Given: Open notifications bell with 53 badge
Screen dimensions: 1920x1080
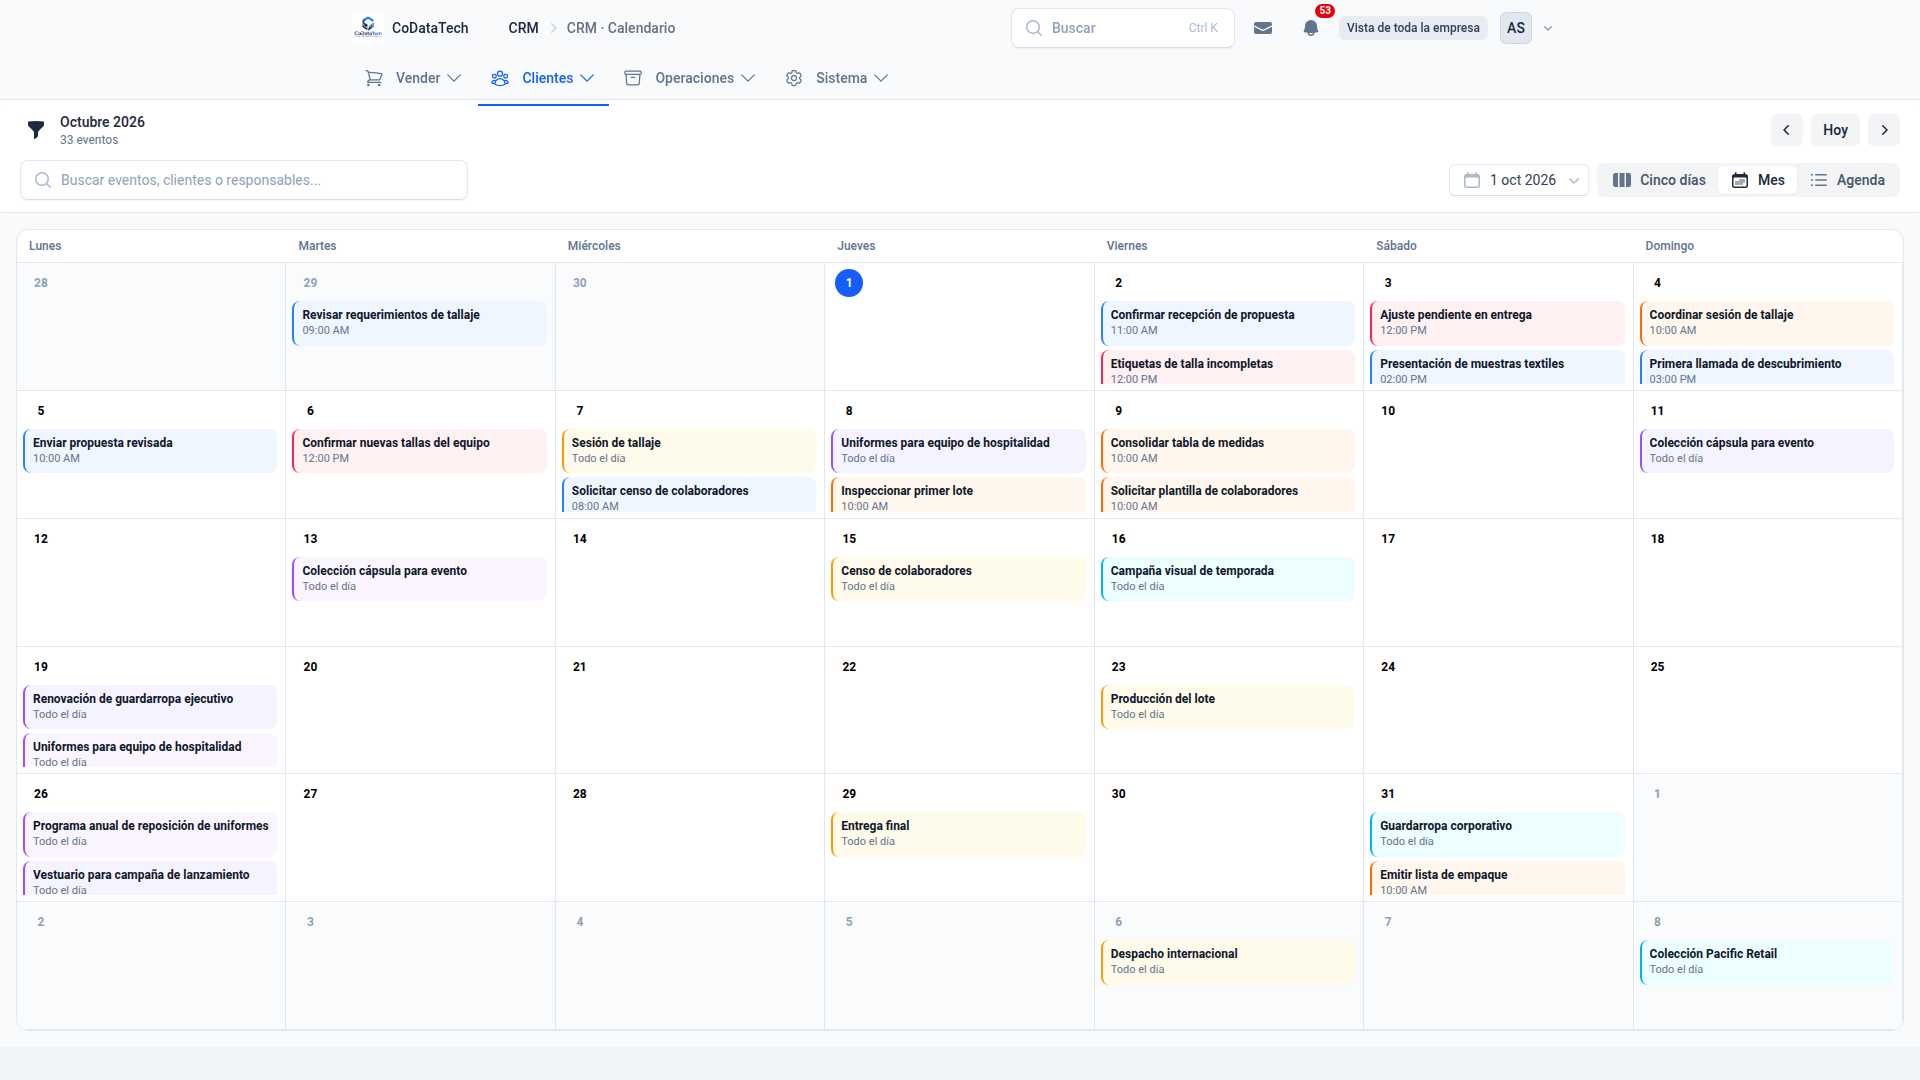Looking at the screenshot, I should (1311, 28).
